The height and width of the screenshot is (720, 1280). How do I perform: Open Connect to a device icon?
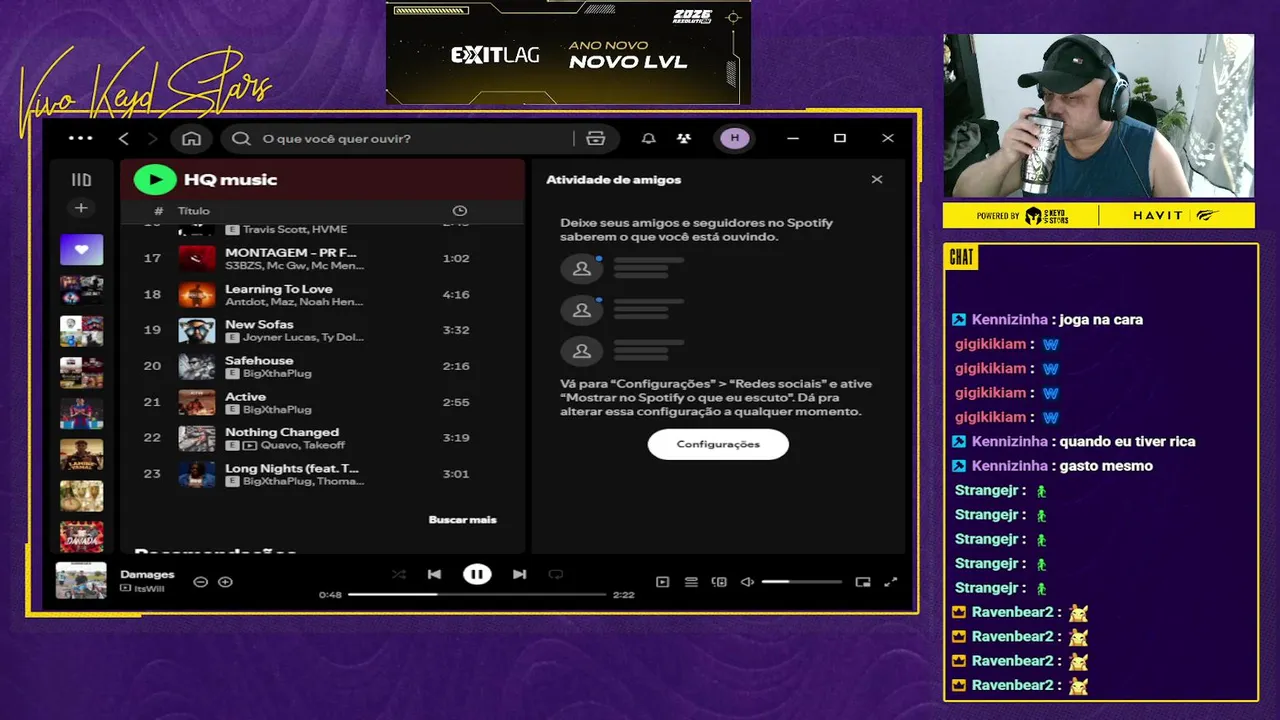719,582
